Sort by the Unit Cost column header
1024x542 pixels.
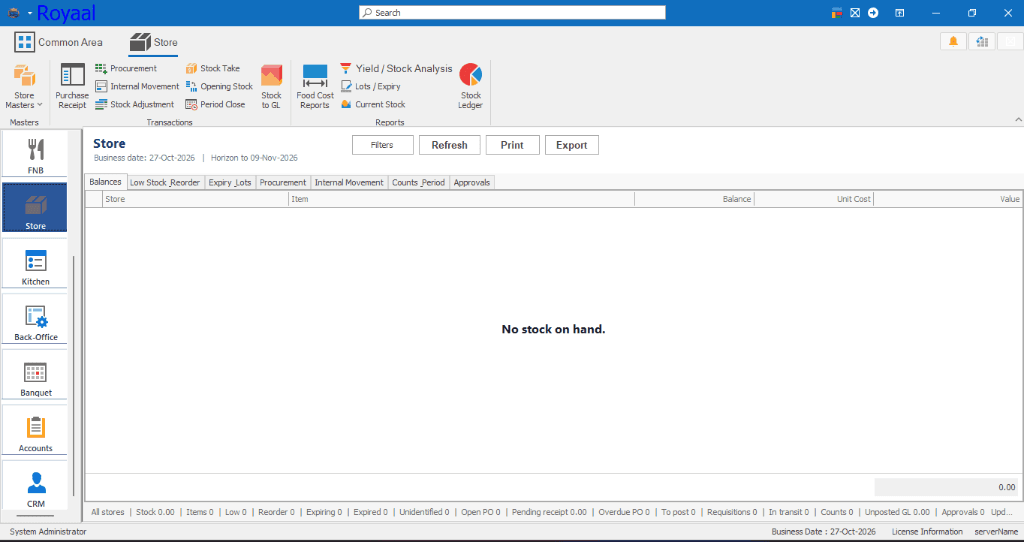point(814,199)
